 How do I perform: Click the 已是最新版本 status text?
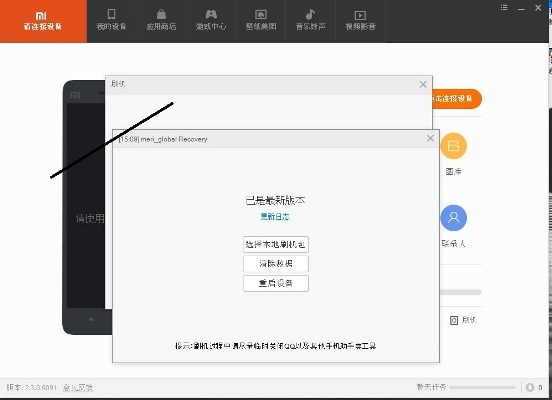coord(275,200)
